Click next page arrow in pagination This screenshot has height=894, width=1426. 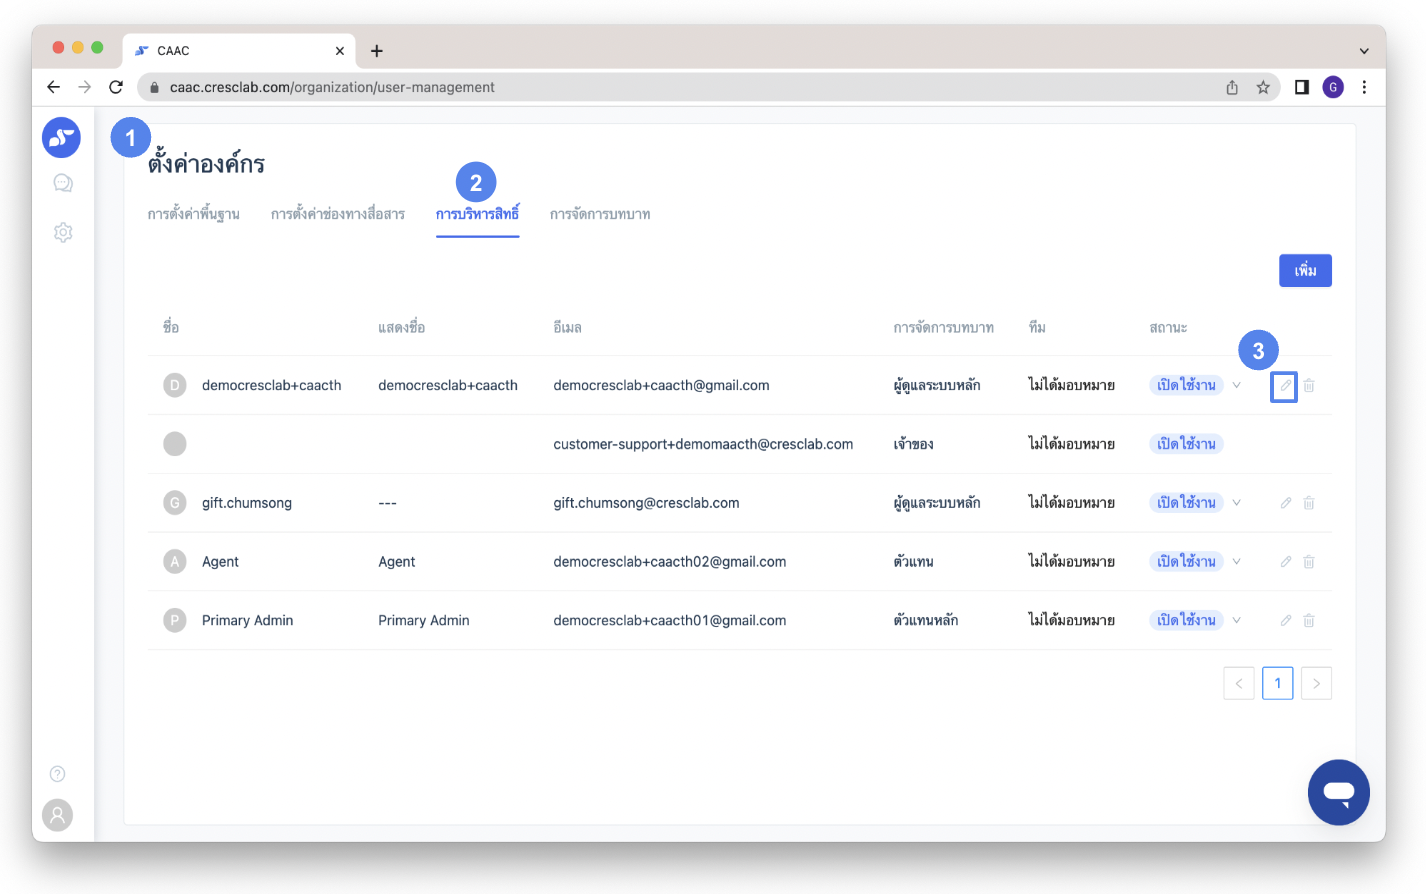click(x=1316, y=683)
